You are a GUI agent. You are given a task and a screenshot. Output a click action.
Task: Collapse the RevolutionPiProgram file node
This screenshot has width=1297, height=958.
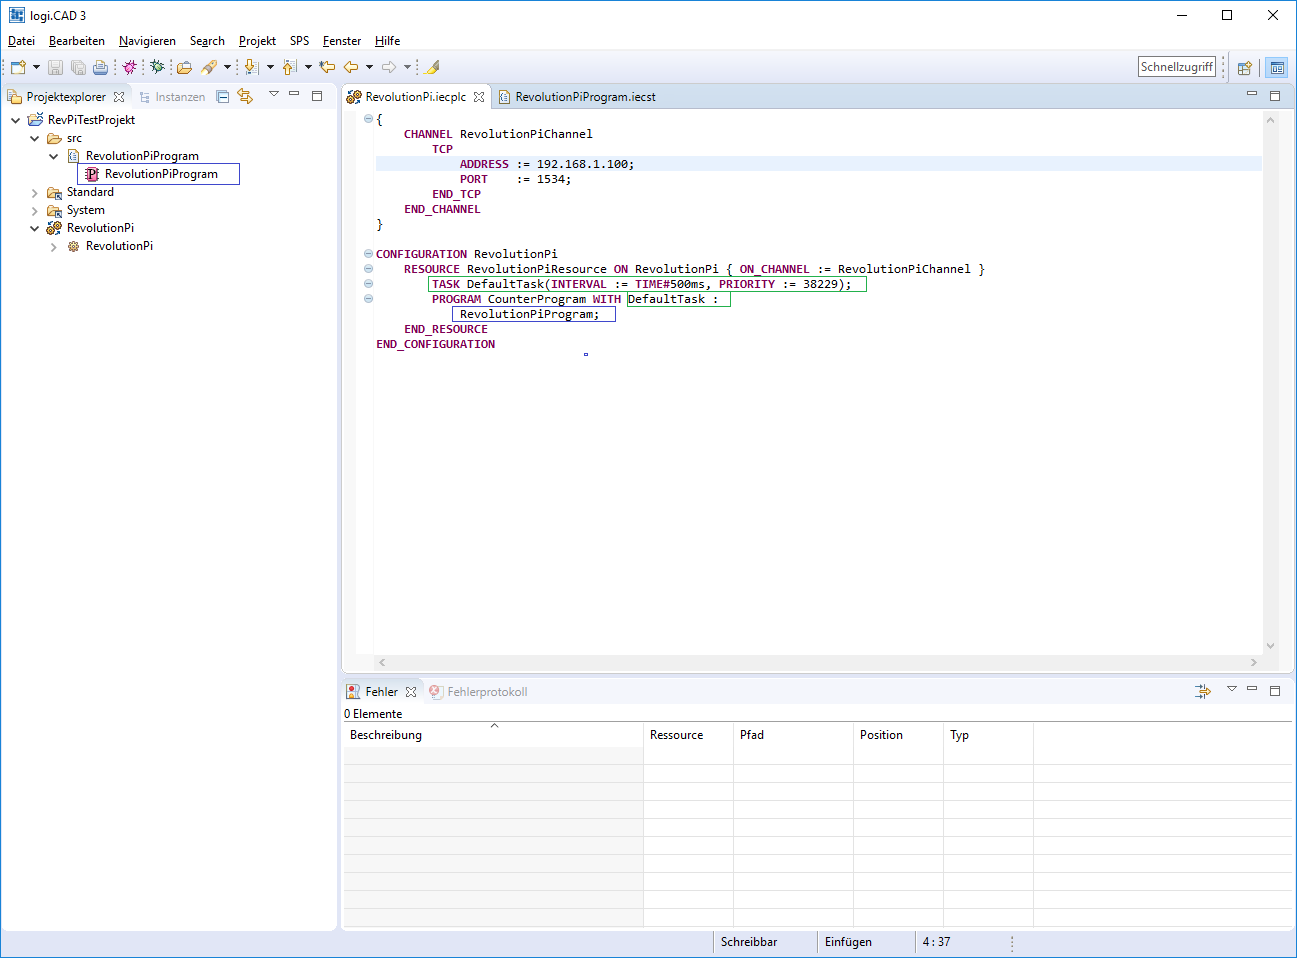click(x=54, y=156)
